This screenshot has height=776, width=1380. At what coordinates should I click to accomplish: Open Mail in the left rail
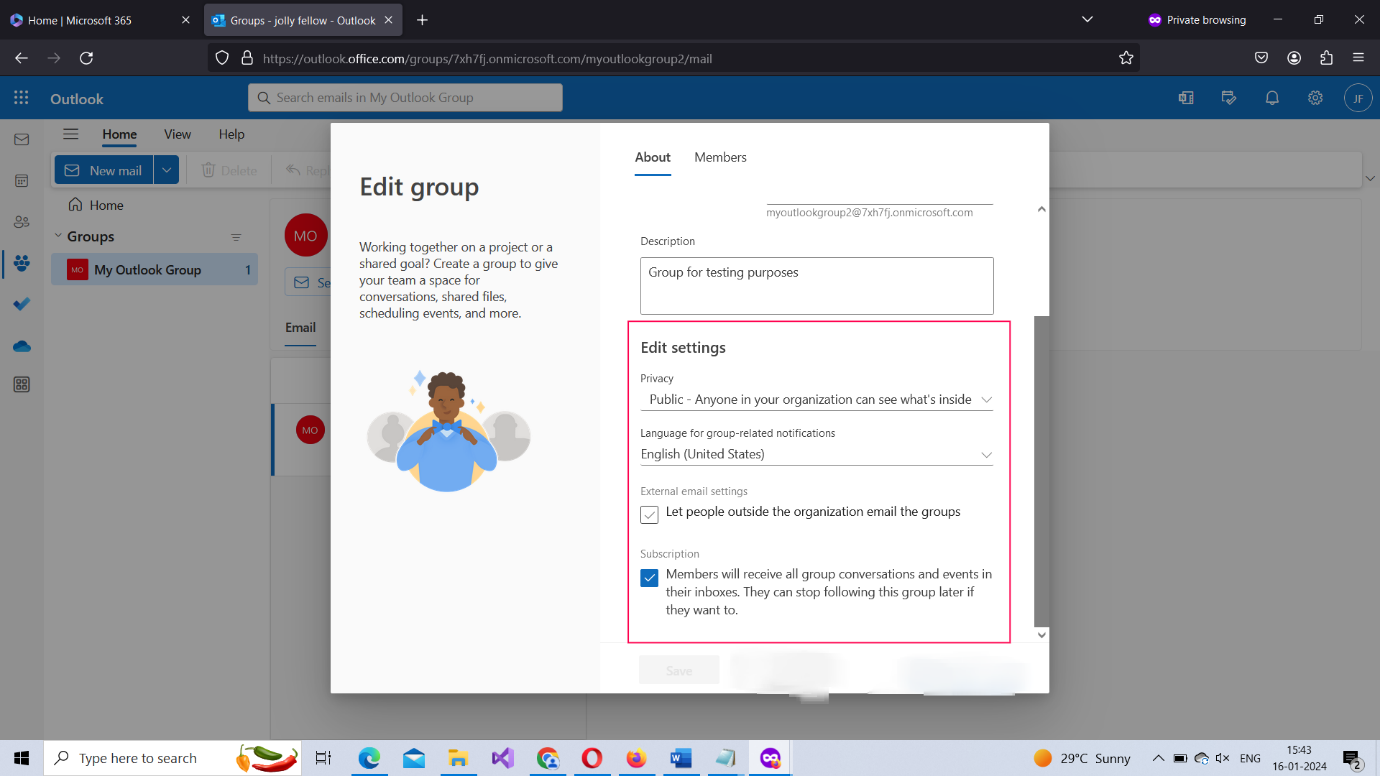pyautogui.click(x=21, y=140)
